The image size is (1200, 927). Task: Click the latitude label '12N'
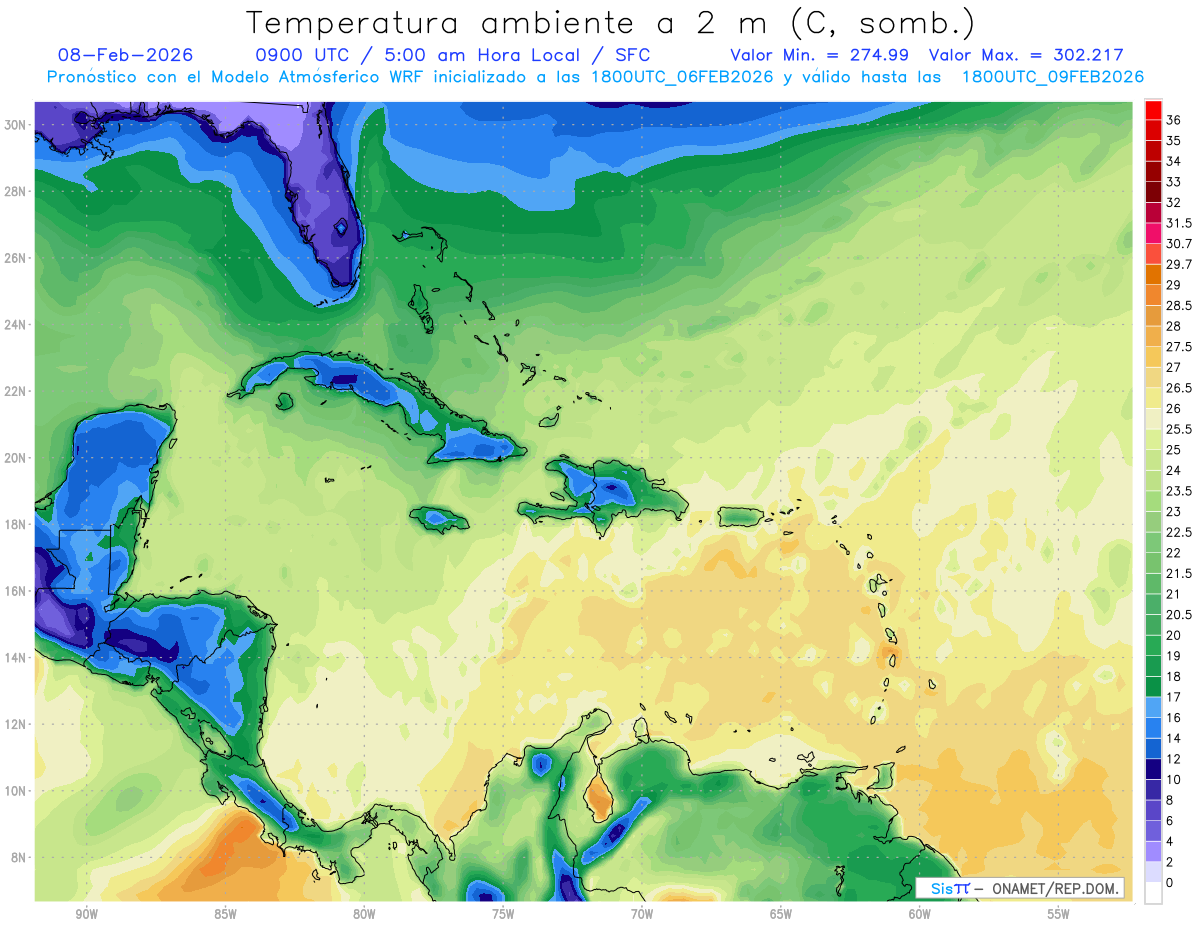pyautogui.click(x=16, y=724)
